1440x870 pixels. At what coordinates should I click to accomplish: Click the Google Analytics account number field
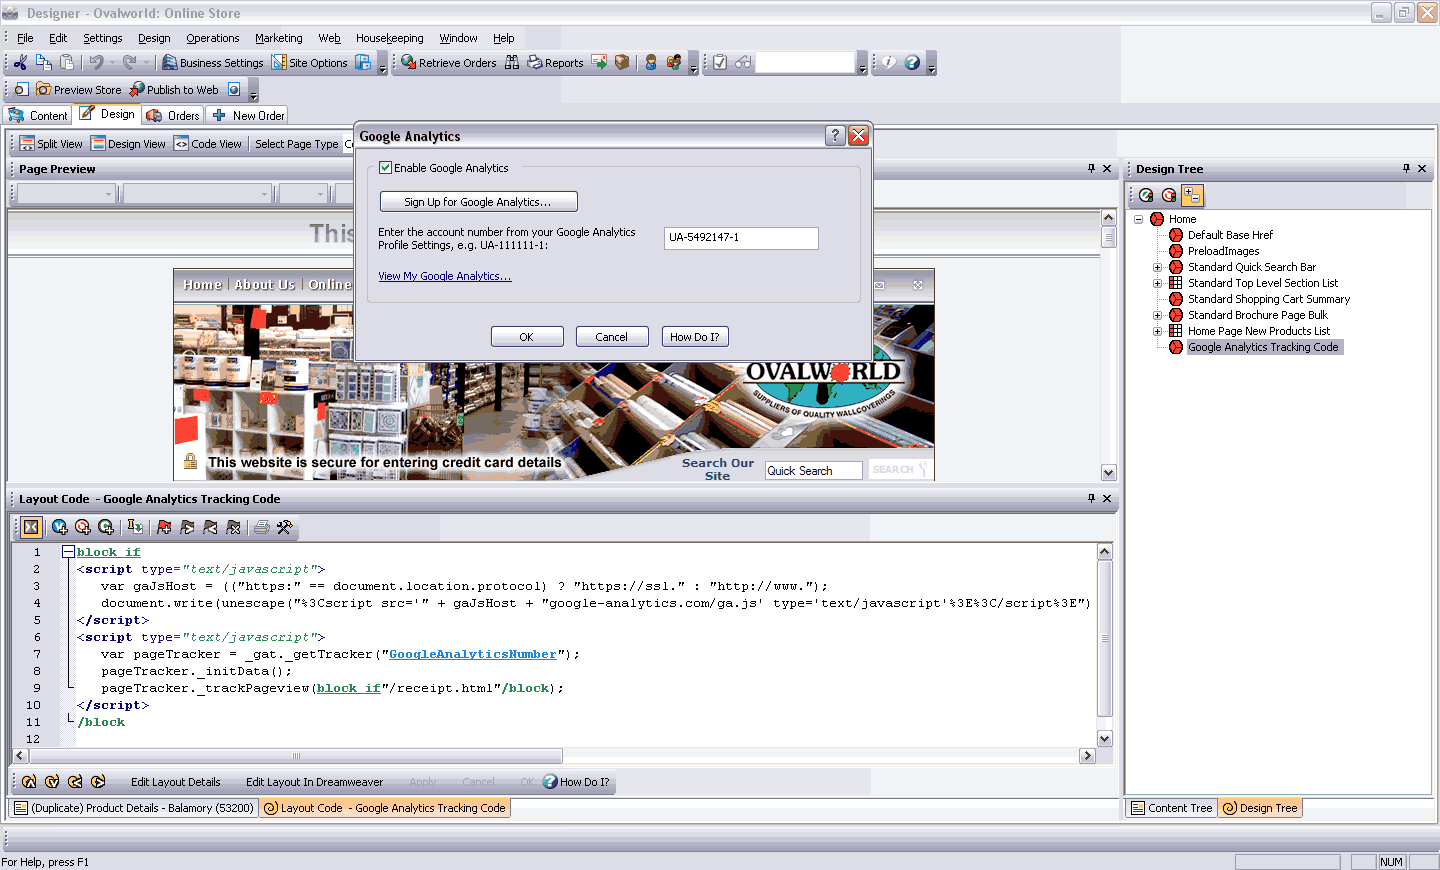click(x=740, y=238)
